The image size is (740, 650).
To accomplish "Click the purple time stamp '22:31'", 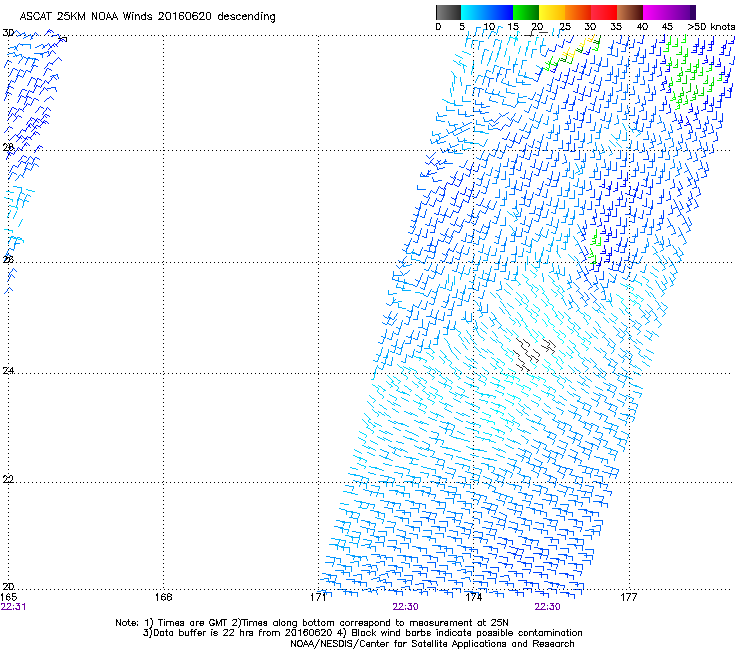I will coord(13,607).
